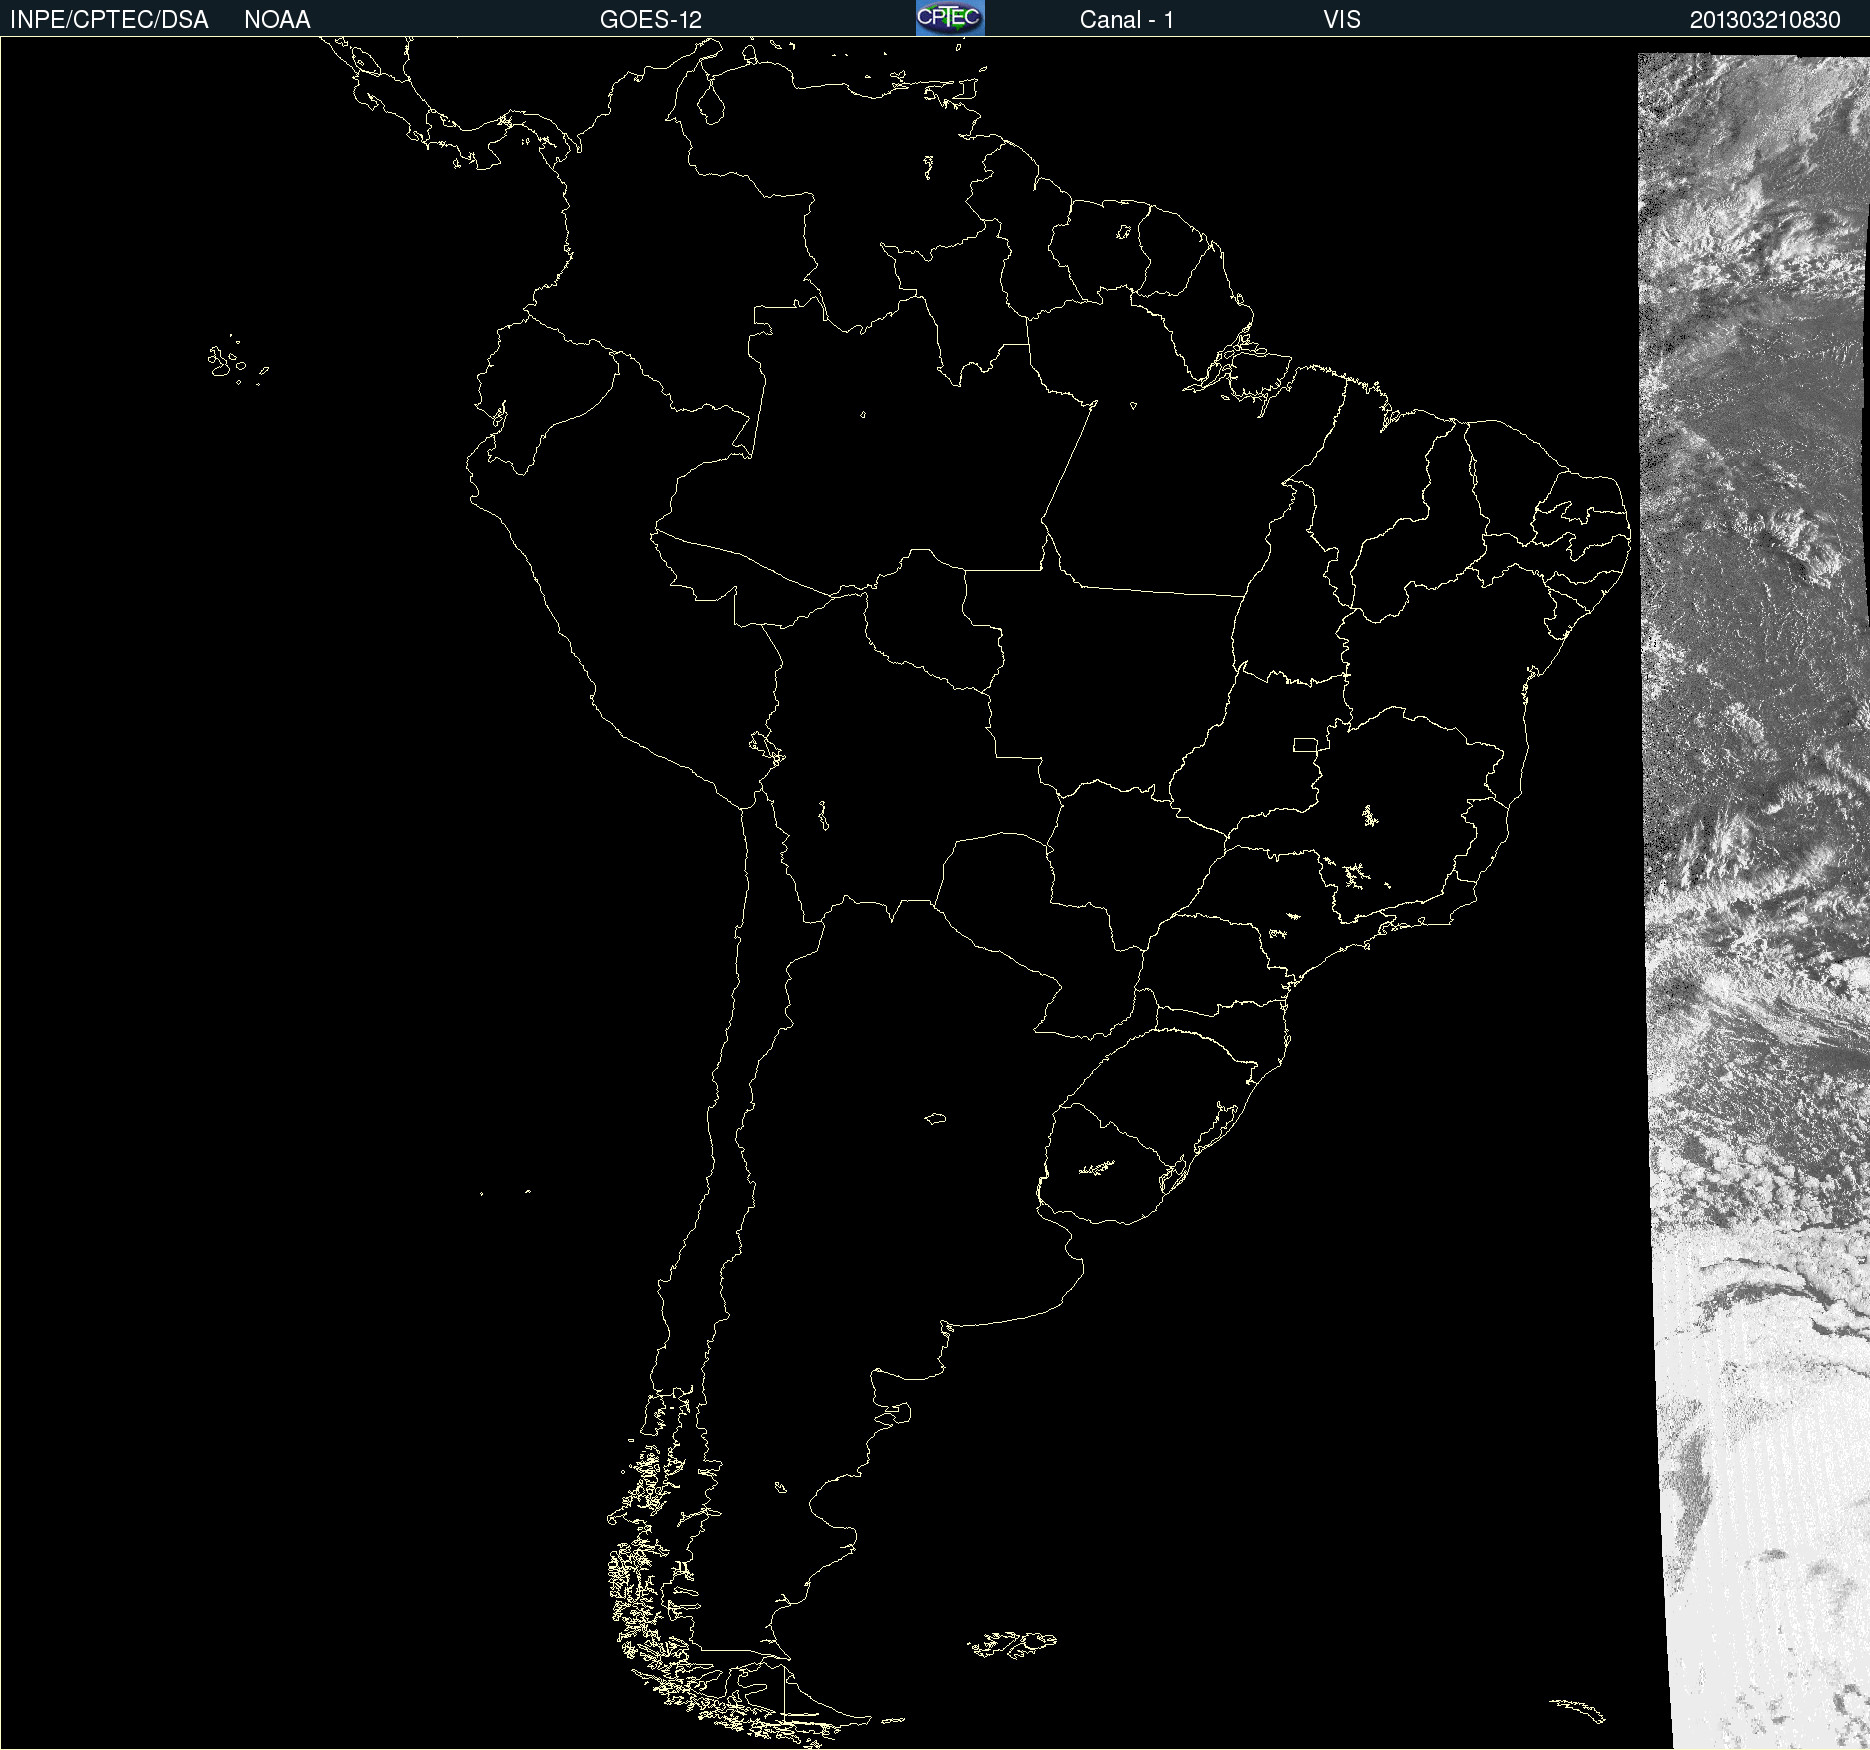
Task: Click the 201303210830 timestamp
Action: [1765, 20]
